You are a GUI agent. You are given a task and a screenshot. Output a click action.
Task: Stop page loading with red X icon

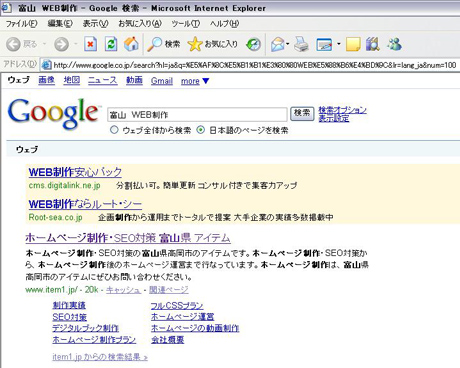pos(90,44)
